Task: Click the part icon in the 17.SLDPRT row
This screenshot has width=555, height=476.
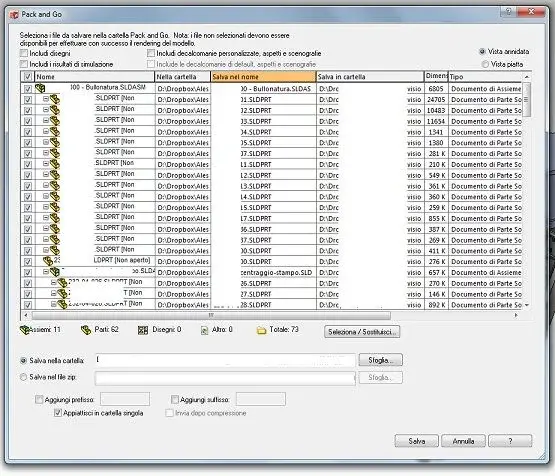Action: (55, 218)
